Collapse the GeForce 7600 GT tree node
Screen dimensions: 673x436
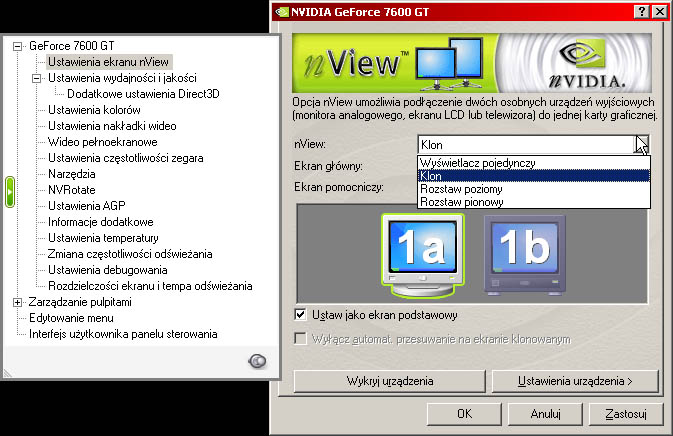point(17,46)
